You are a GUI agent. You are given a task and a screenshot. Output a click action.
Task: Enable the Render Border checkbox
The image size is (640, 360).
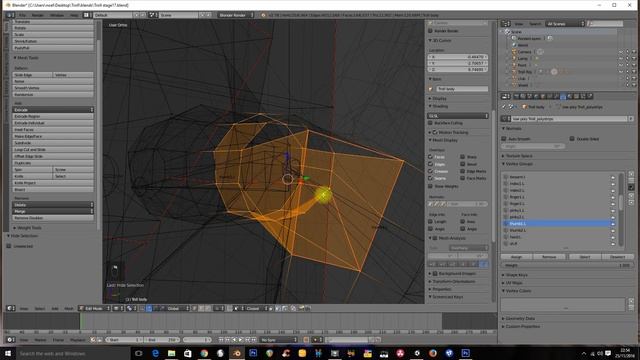tap(430, 31)
